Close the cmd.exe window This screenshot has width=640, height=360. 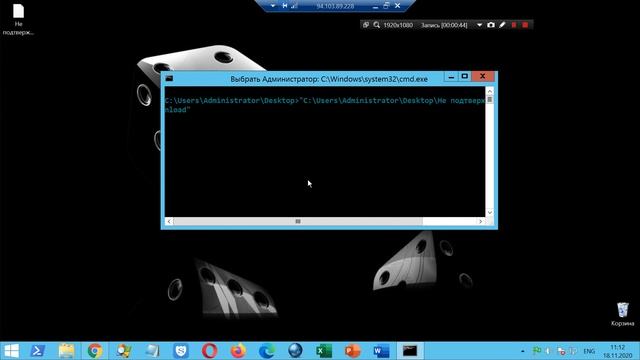pyautogui.click(x=482, y=76)
